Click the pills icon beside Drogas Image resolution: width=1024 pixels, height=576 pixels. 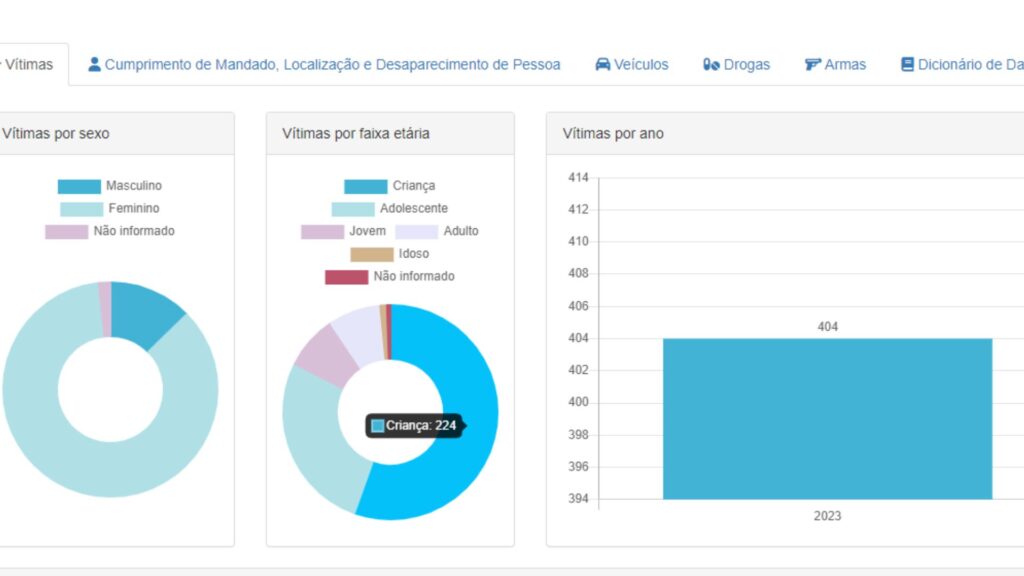[711, 64]
